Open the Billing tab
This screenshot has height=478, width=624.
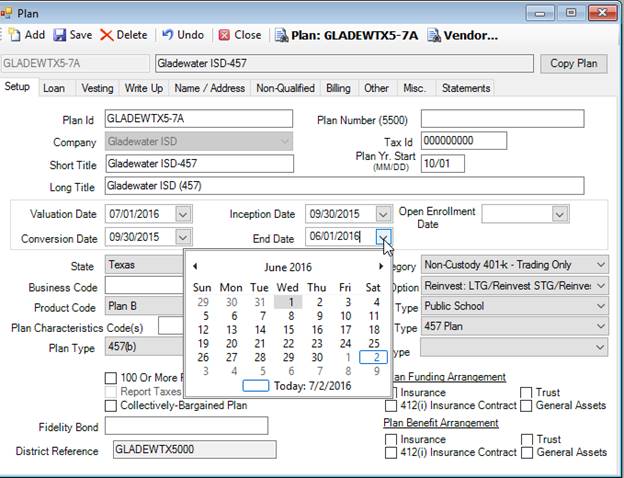(x=338, y=88)
